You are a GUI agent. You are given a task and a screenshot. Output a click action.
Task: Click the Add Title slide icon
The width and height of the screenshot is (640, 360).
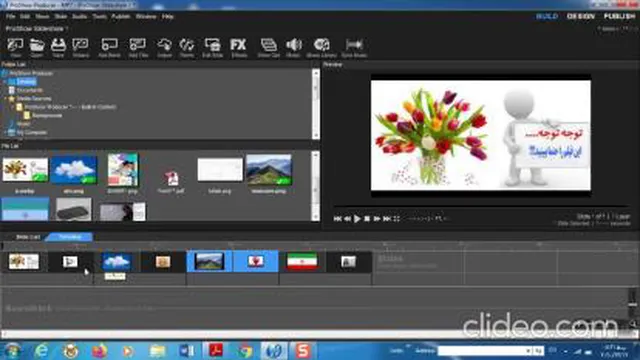138,47
